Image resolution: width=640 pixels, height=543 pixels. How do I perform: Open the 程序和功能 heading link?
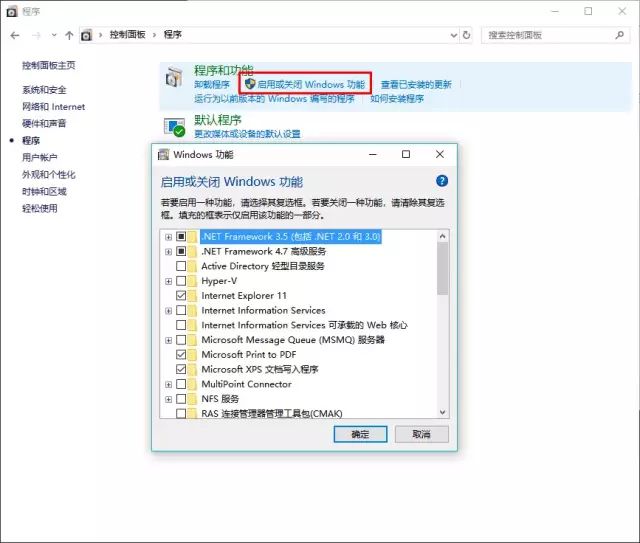coord(224,70)
